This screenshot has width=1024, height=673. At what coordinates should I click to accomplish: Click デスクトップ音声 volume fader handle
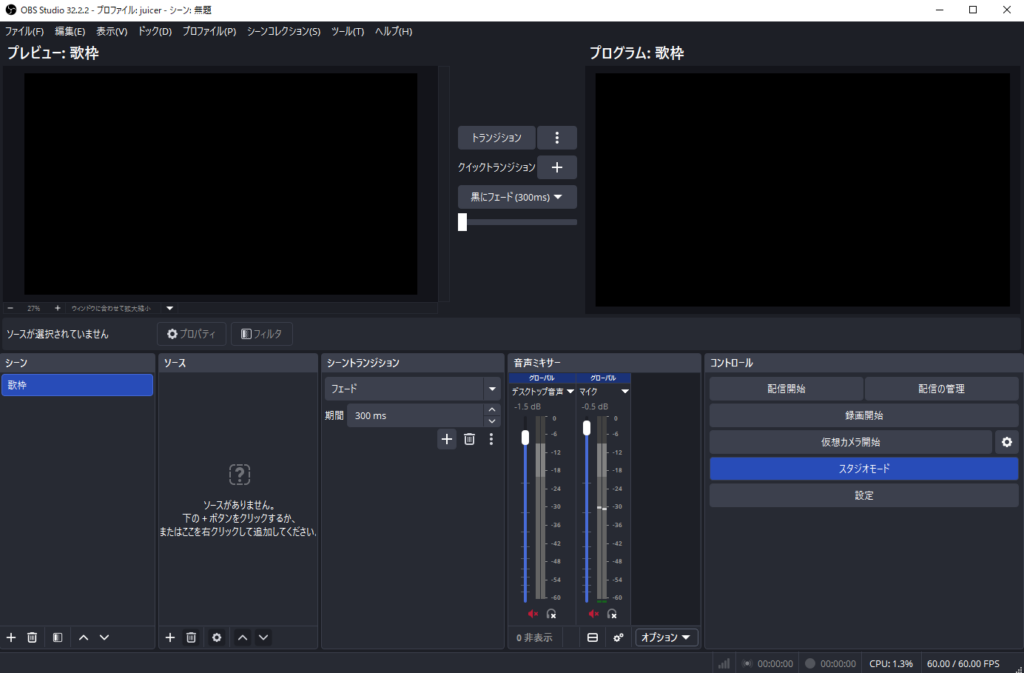coord(525,437)
